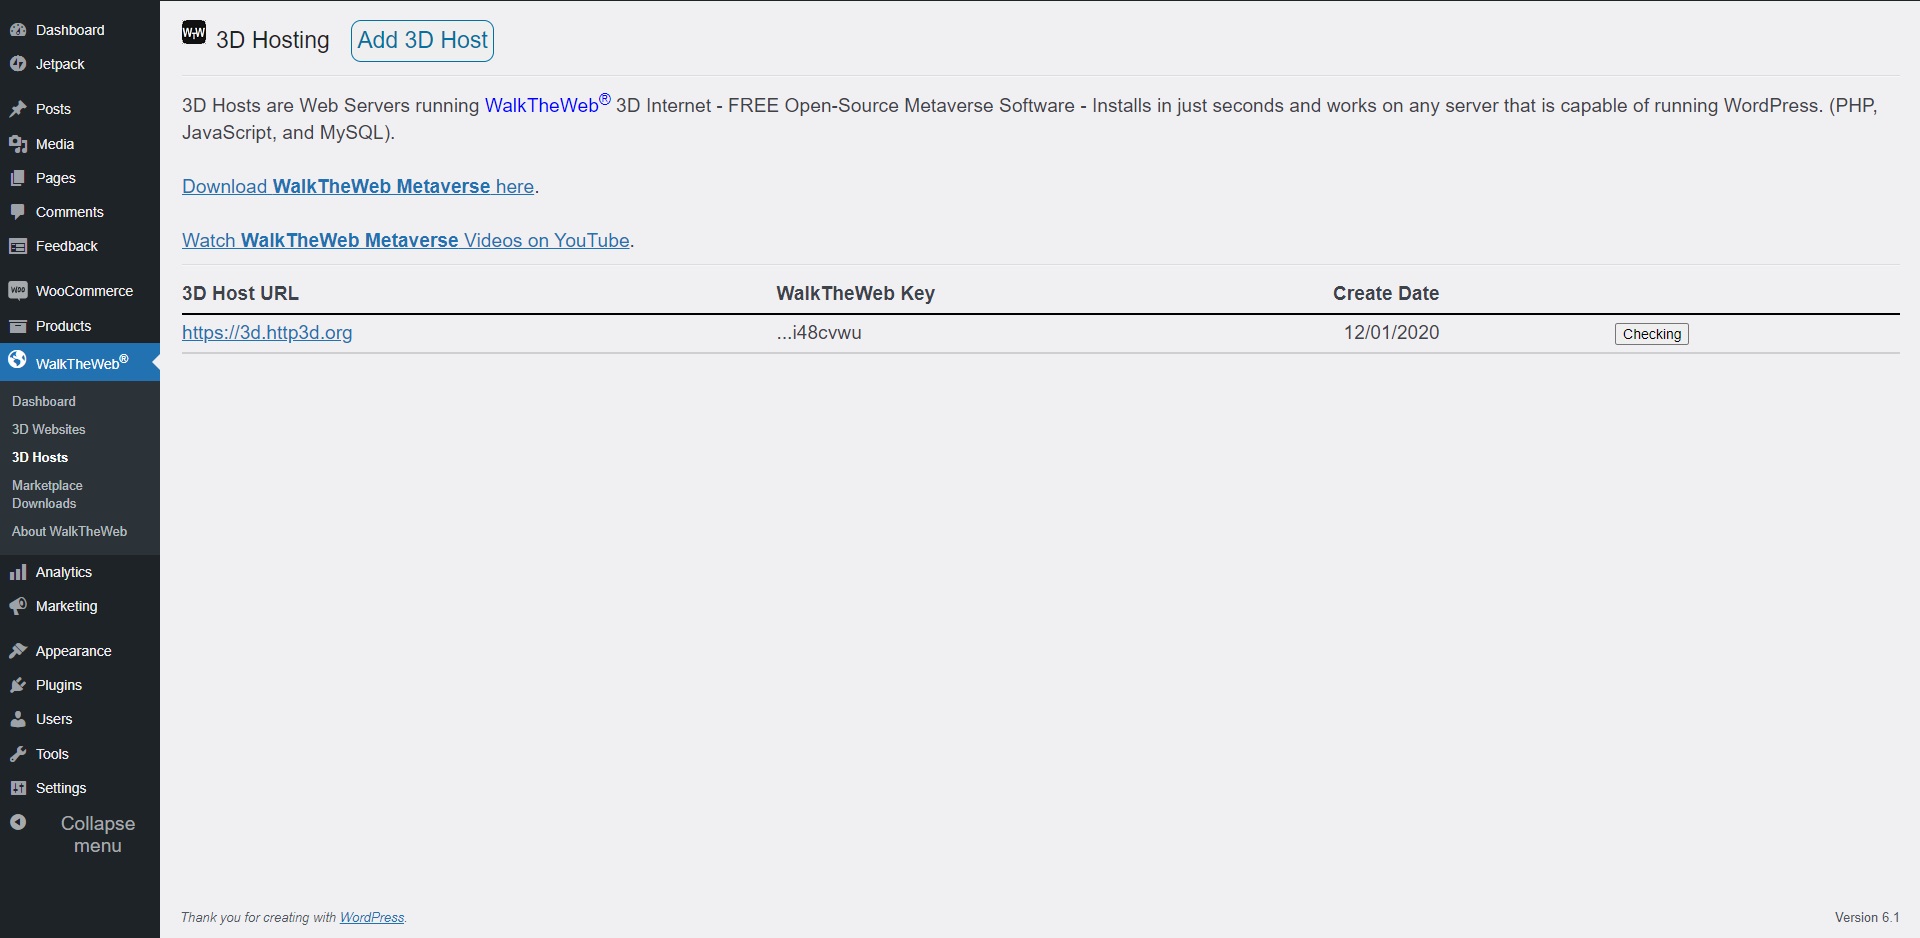The height and width of the screenshot is (938, 1920).
Task: Click the Users person icon
Action: click(x=18, y=719)
